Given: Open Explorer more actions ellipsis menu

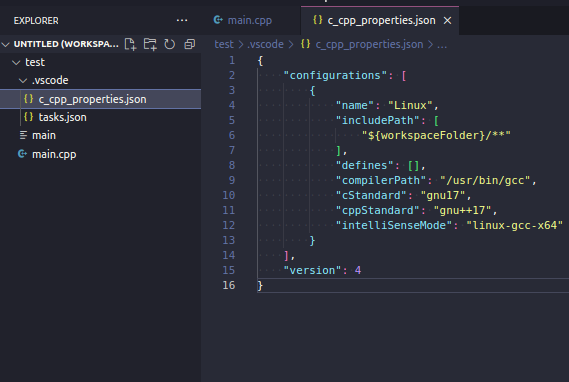Looking at the screenshot, I should coord(182,21).
